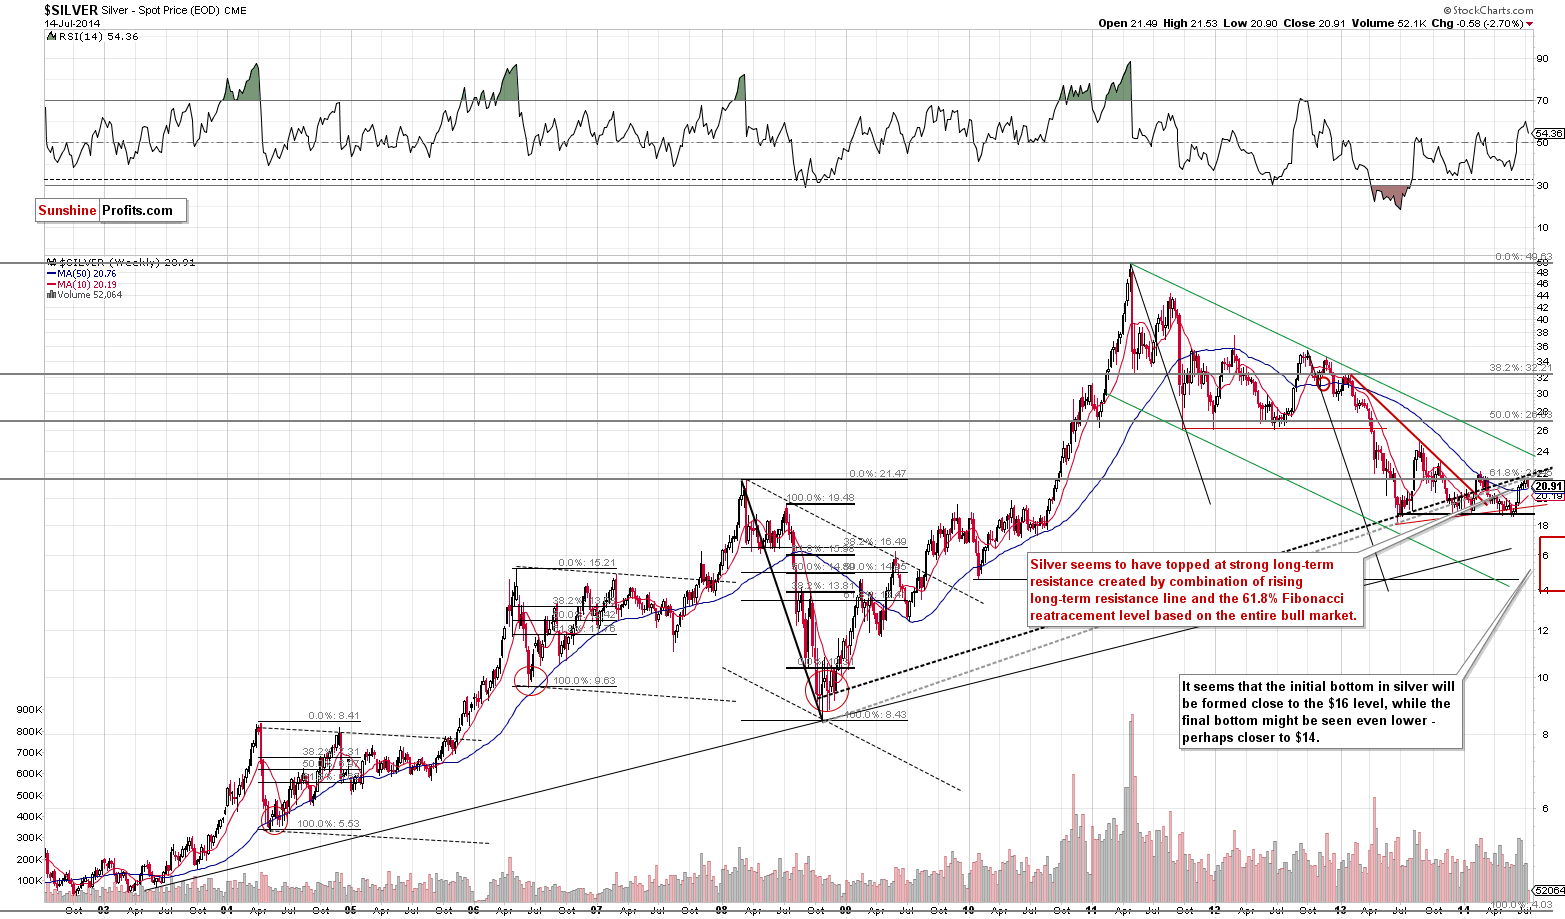Click the '0.0%: 21.47' Fibonacci label
The width and height of the screenshot is (1565, 919).
(877, 473)
